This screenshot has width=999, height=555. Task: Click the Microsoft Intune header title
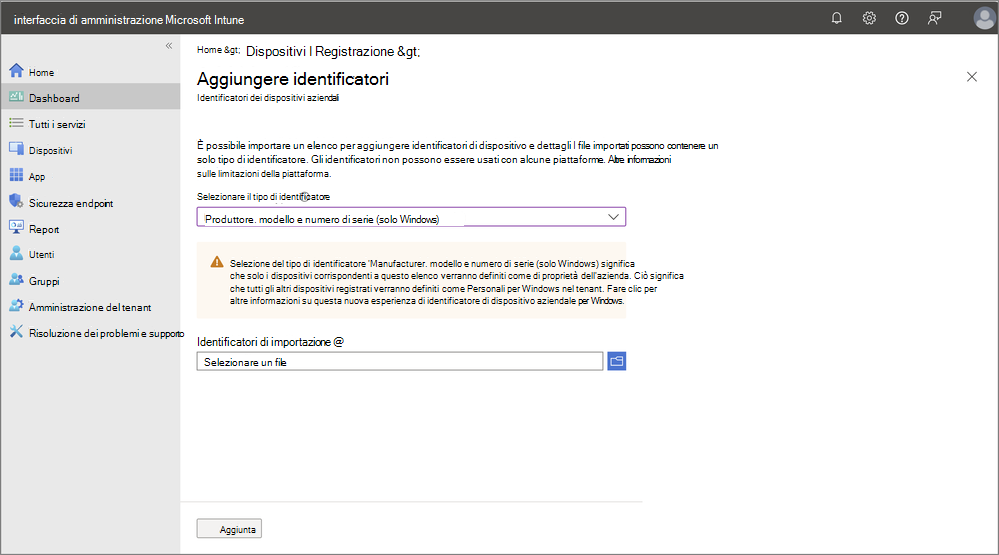129,20
